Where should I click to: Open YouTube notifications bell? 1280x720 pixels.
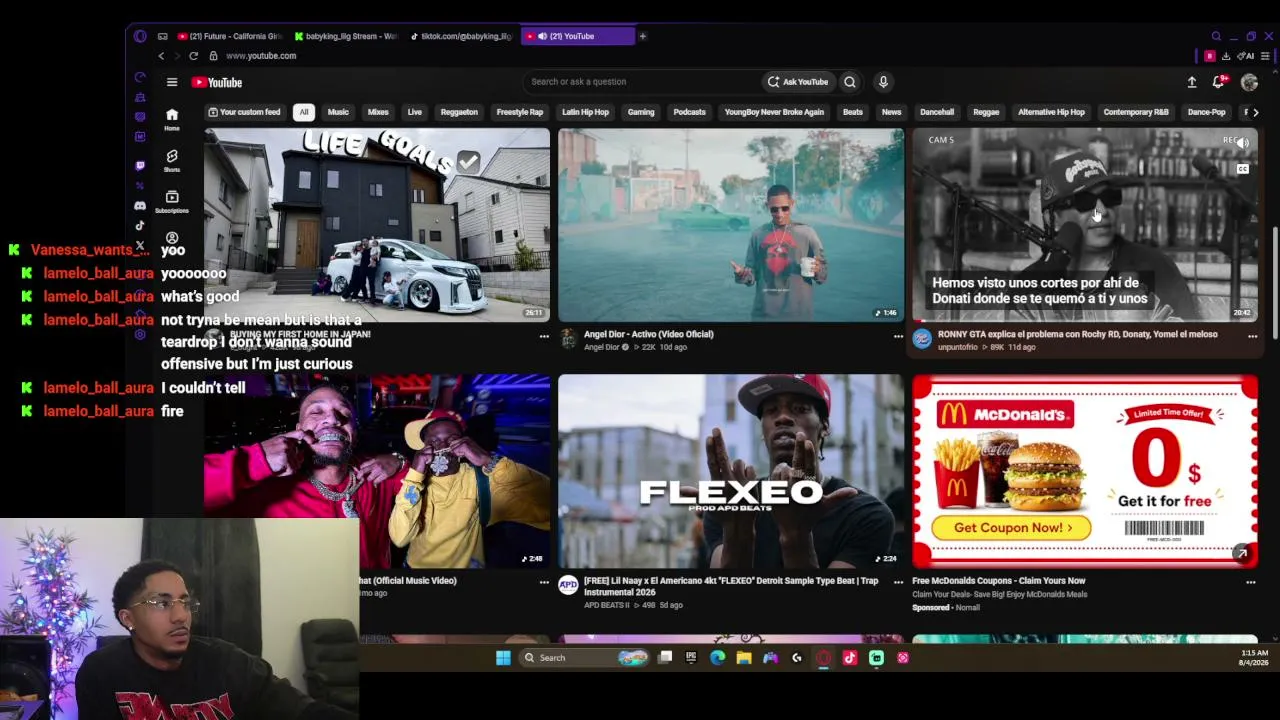click(1219, 82)
